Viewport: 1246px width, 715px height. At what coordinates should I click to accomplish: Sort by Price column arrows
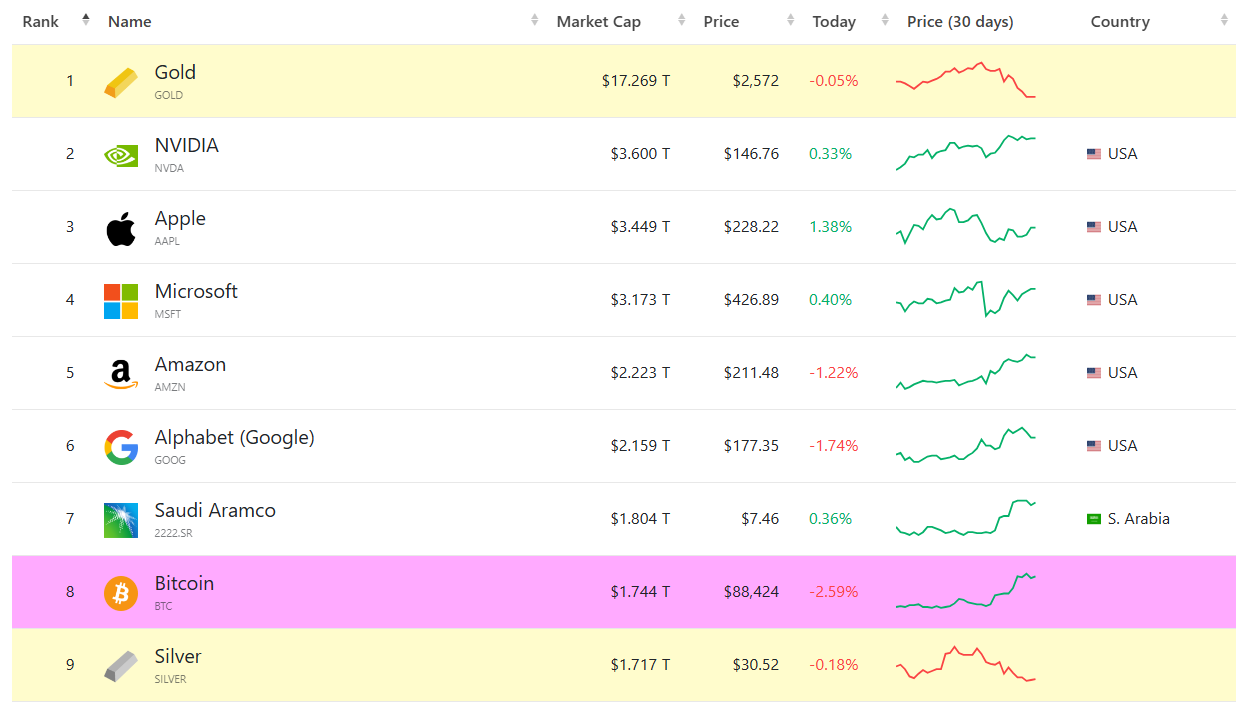(x=790, y=21)
